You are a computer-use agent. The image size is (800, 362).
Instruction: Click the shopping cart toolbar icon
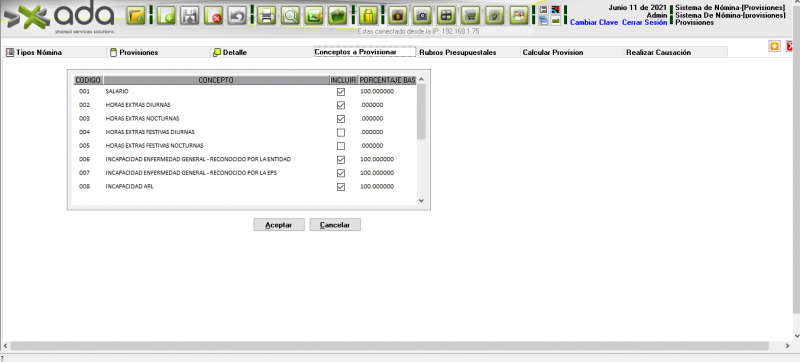[471, 16]
